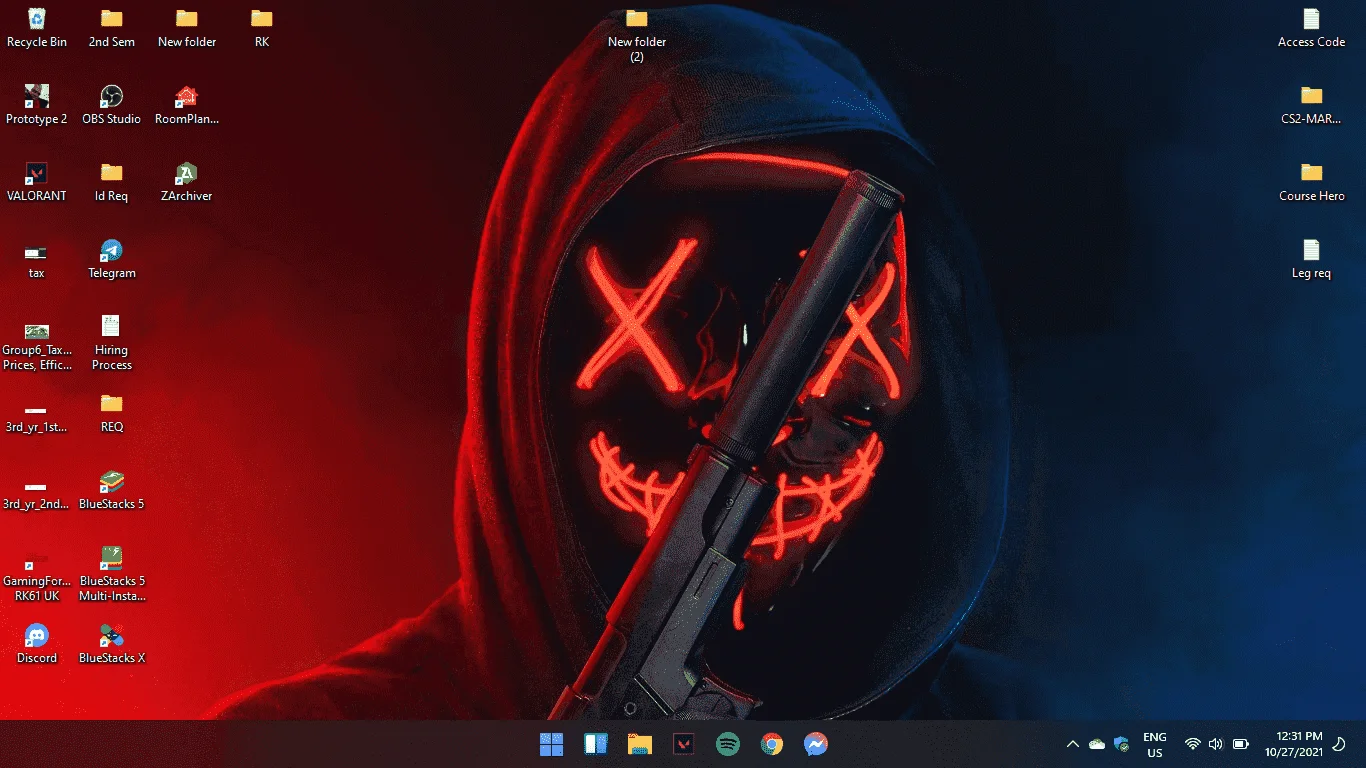Screen dimensions: 1366x768
Task: Select the Recycle Bin desktop icon
Action: [37, 28]
